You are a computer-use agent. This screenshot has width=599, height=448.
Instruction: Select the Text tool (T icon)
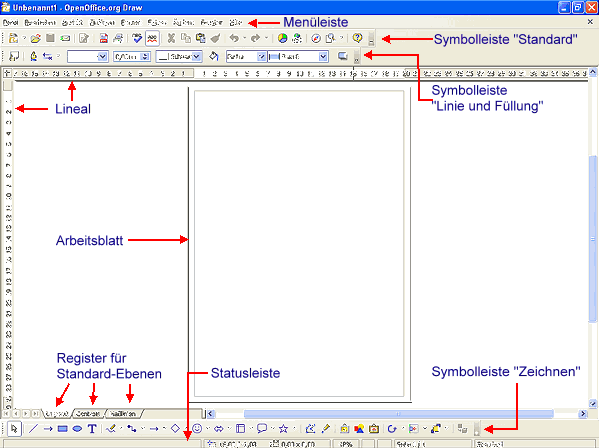click(x=92, y=429)
